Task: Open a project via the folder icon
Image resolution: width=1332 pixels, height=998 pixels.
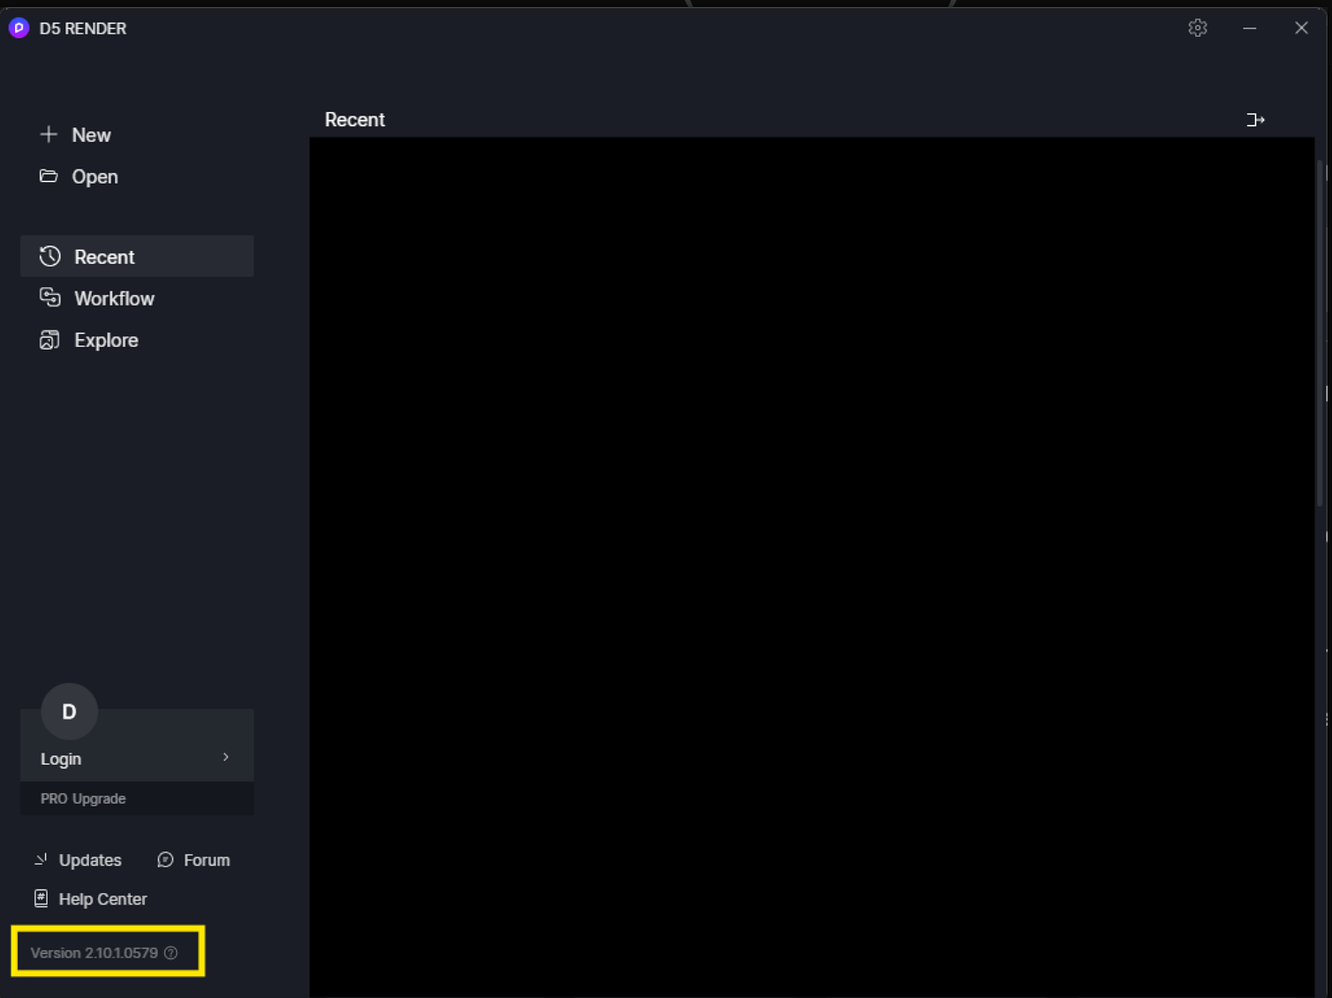Action: tap(48, 176)
